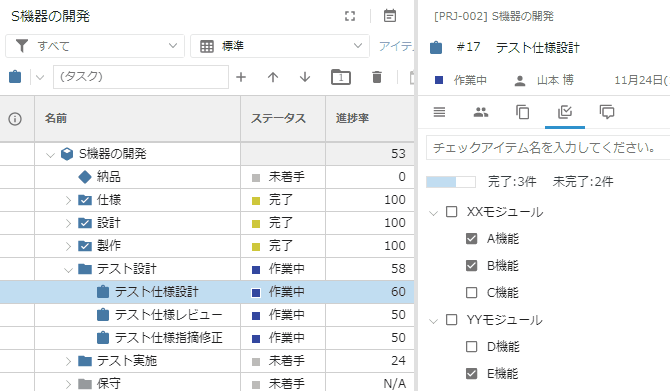Toggle the YYモジュール checkbox
This screenshot has width=670, height=391.
tap(452, 320)
